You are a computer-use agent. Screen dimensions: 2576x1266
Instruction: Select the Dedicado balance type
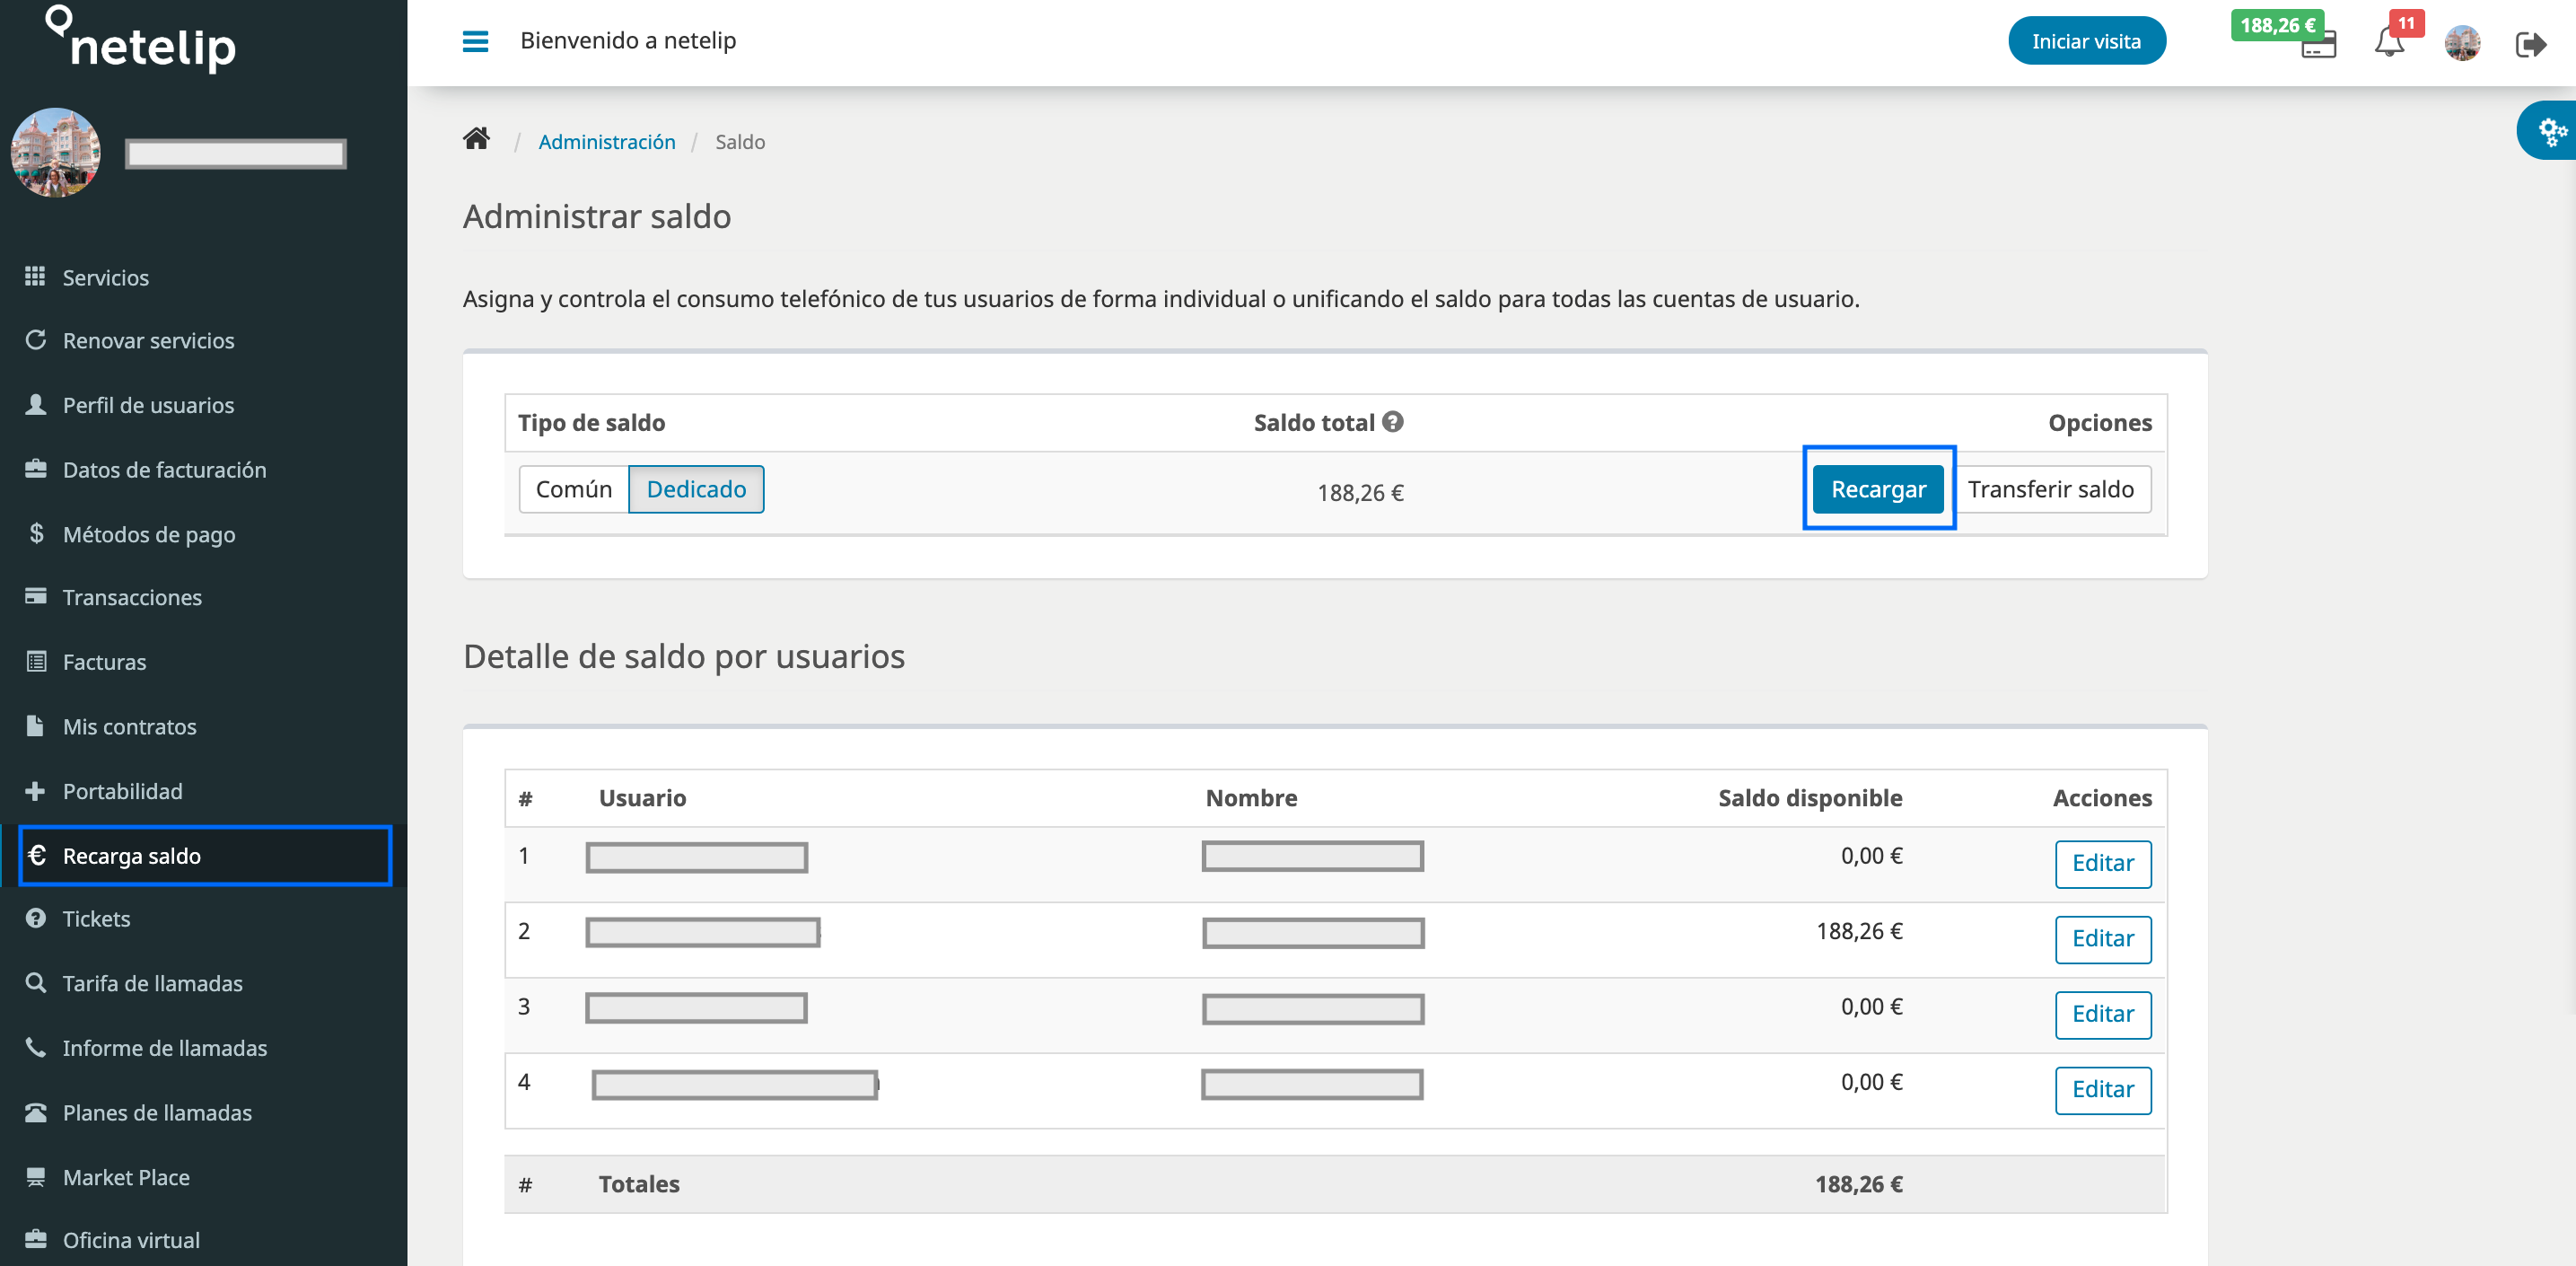point(696,489)
